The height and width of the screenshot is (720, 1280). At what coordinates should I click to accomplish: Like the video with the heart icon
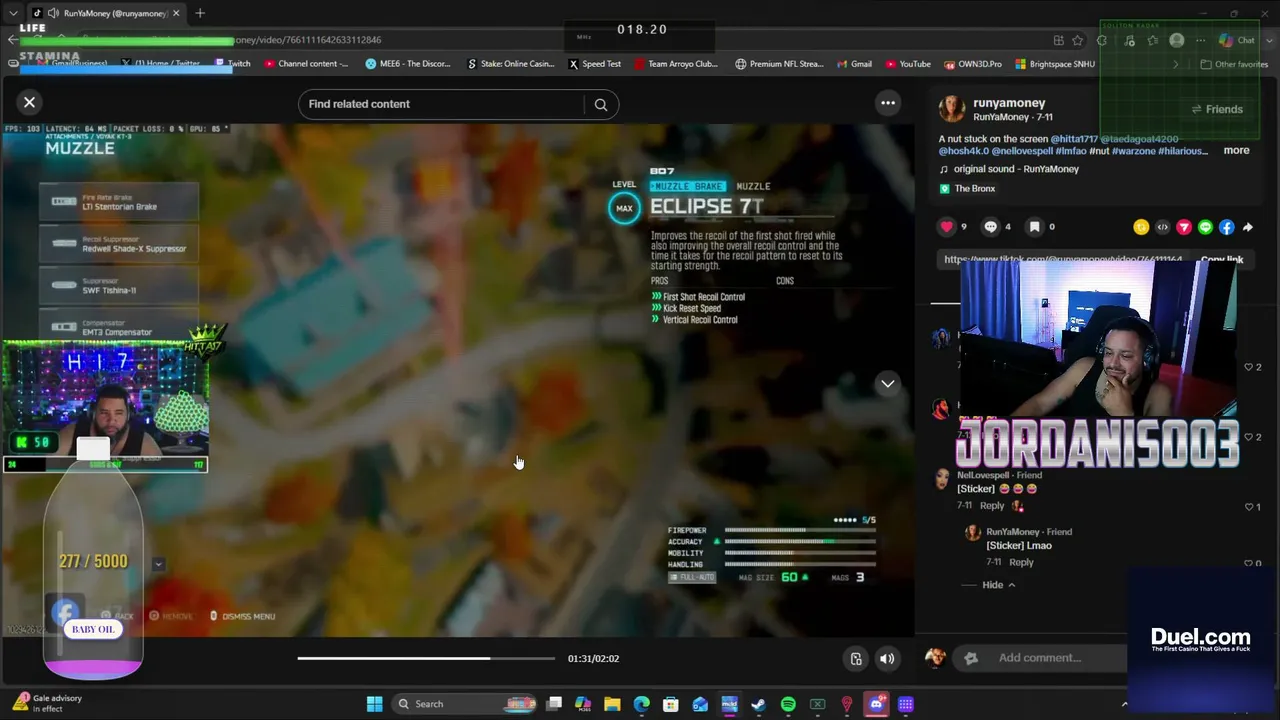pos(946,227)
